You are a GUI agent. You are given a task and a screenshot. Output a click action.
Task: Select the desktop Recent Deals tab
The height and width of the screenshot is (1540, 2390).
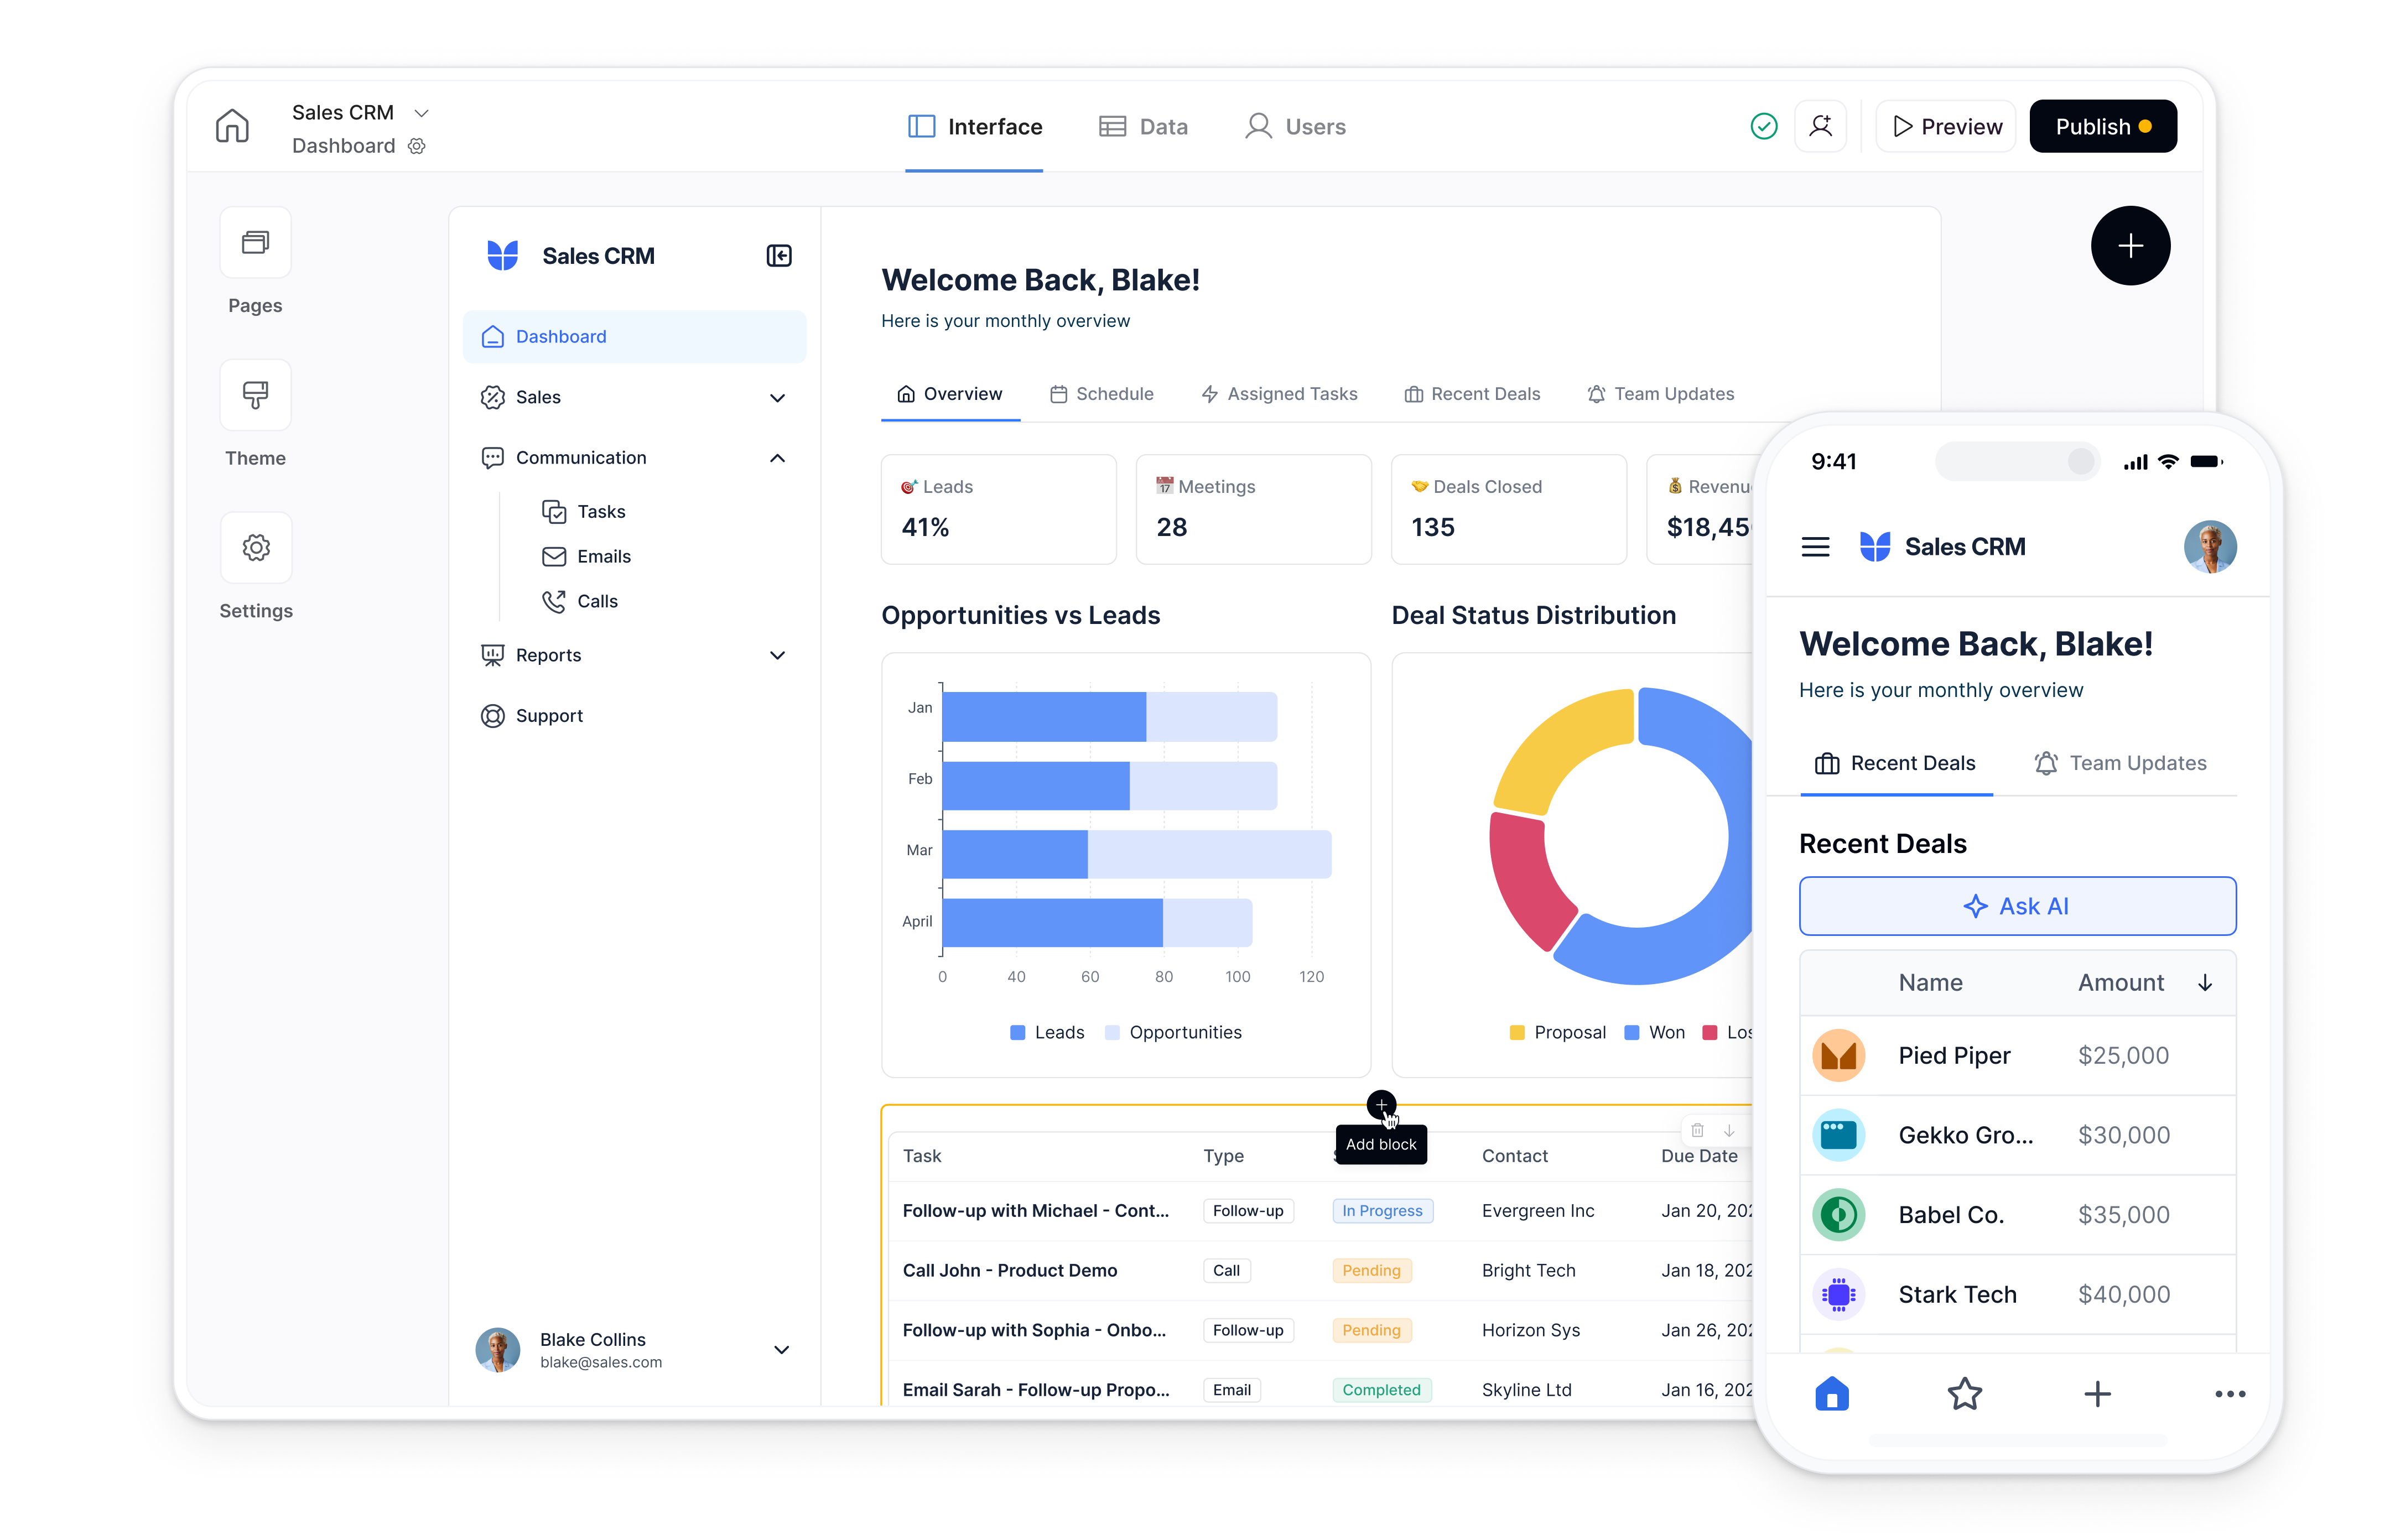[x=1472, y=394]
